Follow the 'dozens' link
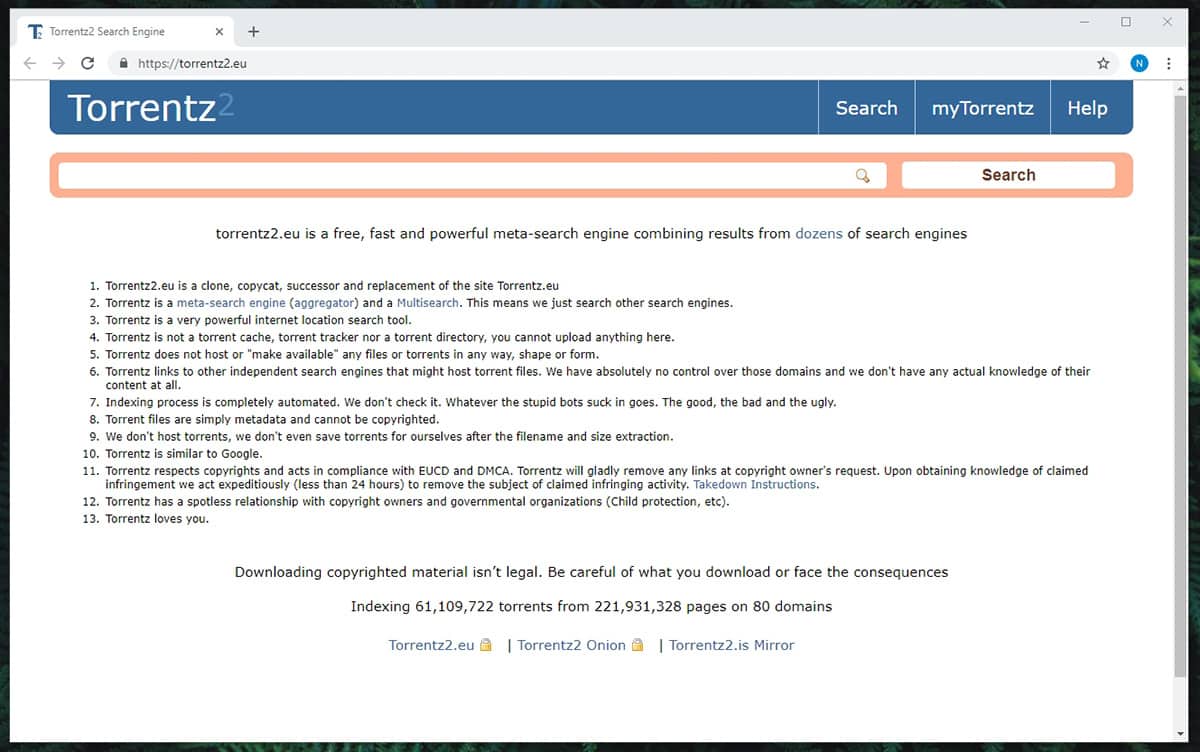The height and width of the screenshot is (752, 1200). (818, 234)
